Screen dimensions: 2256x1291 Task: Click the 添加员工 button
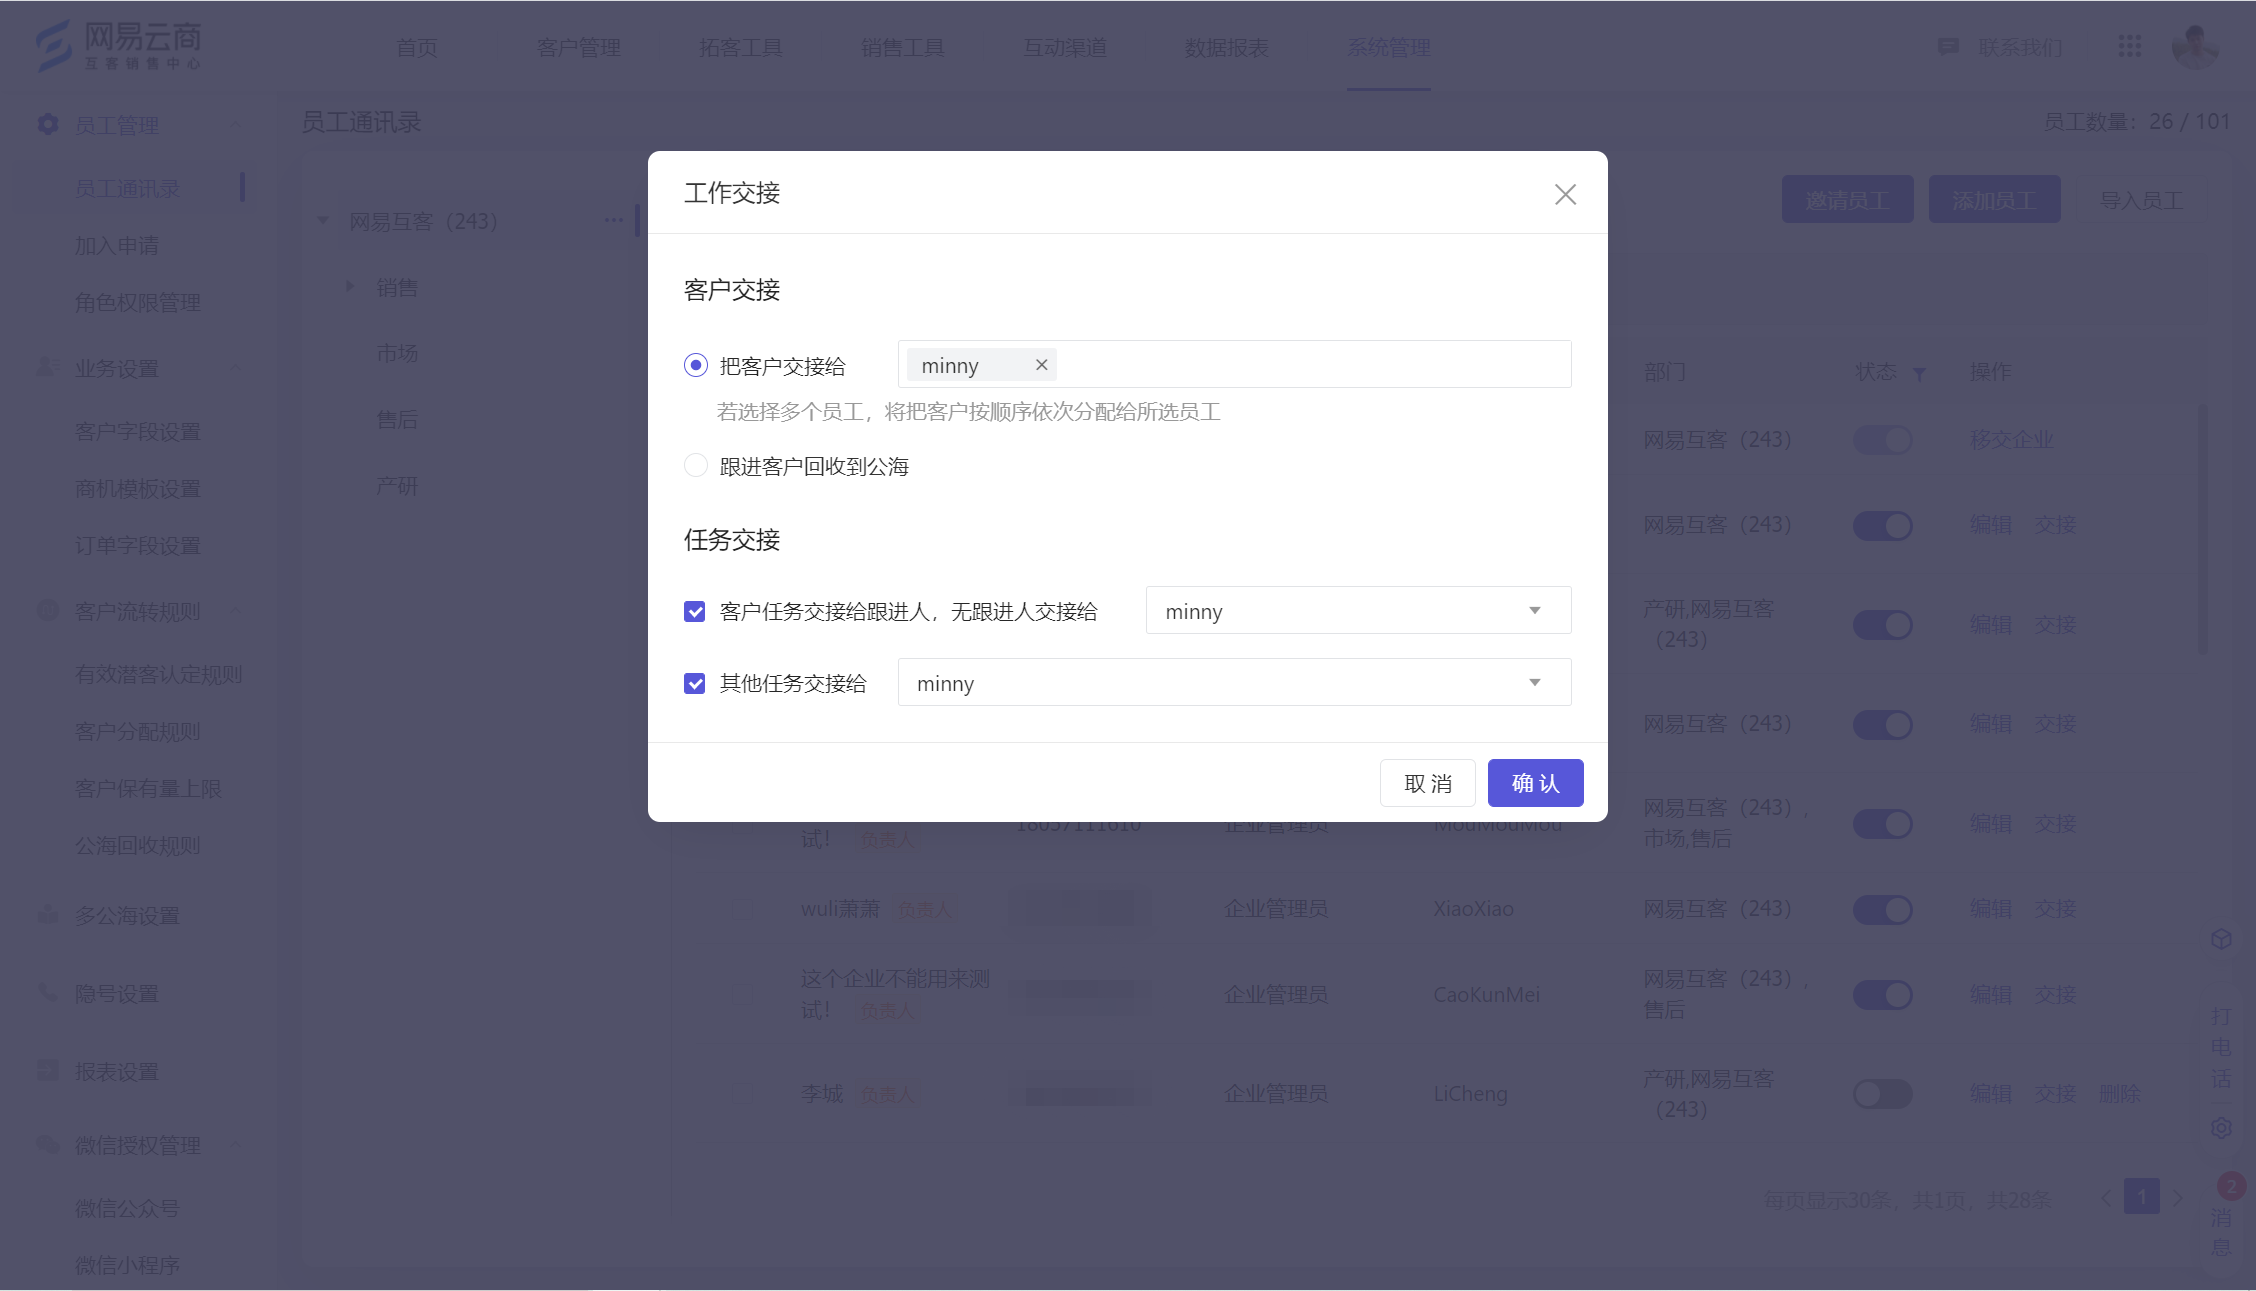click(x=1994, y=200)
